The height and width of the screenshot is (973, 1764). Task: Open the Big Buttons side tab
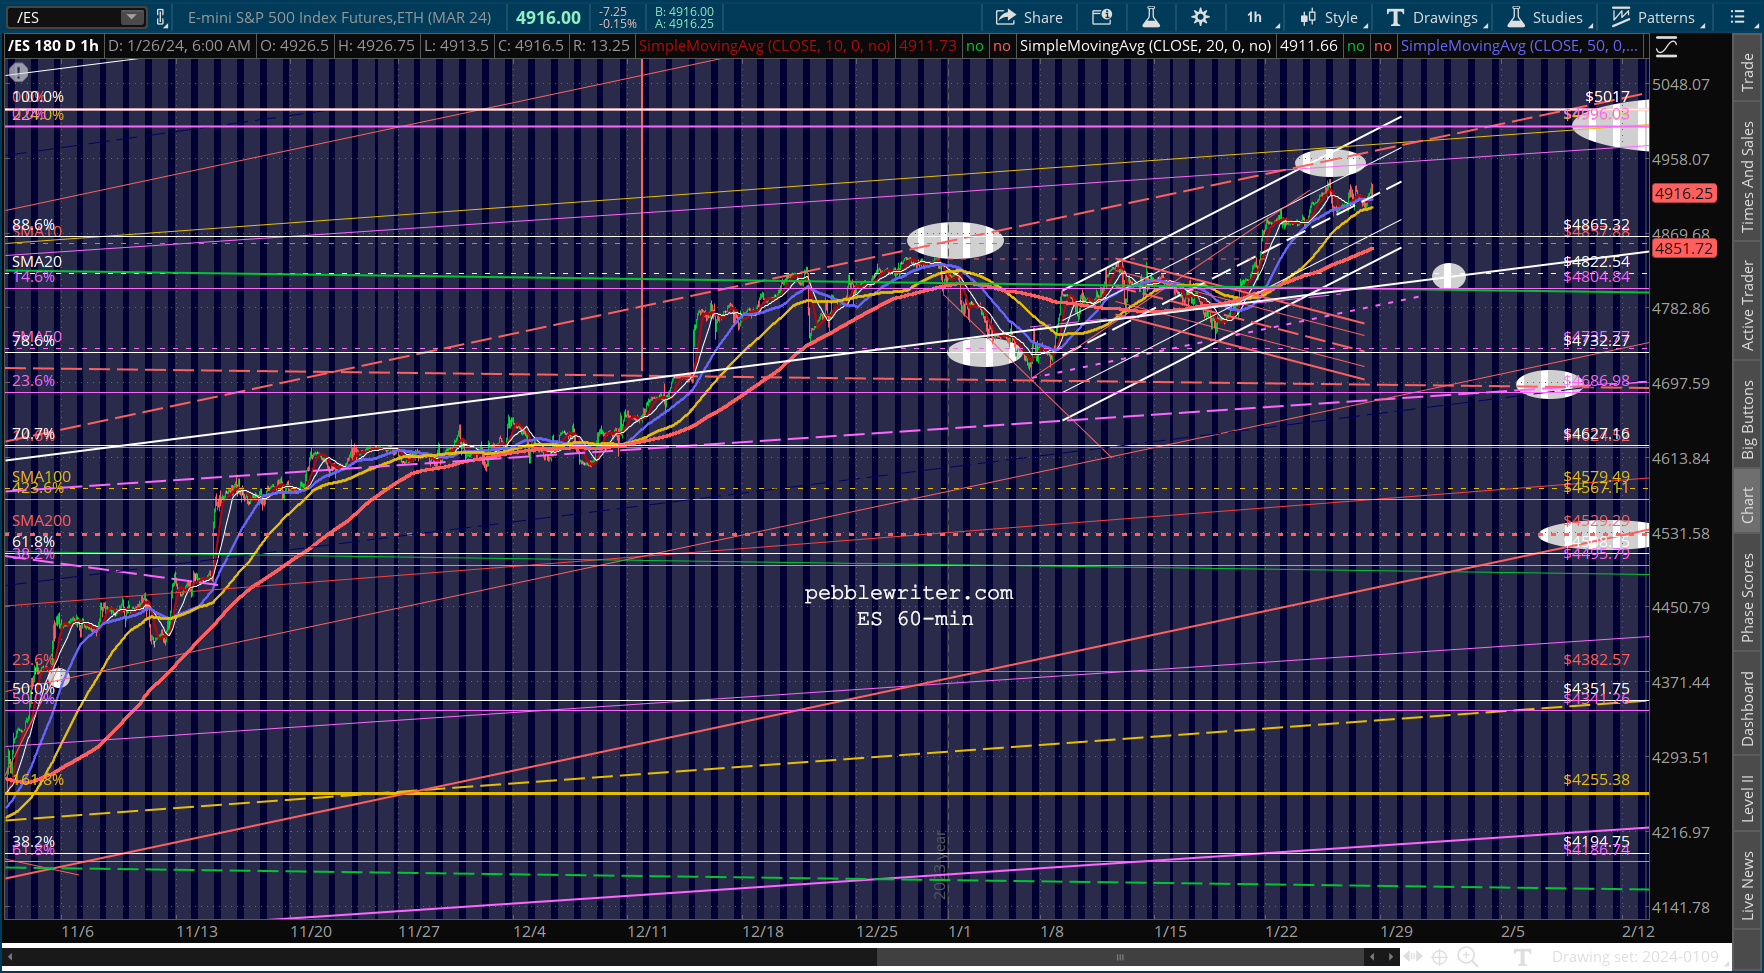[x=1748, y=419]
